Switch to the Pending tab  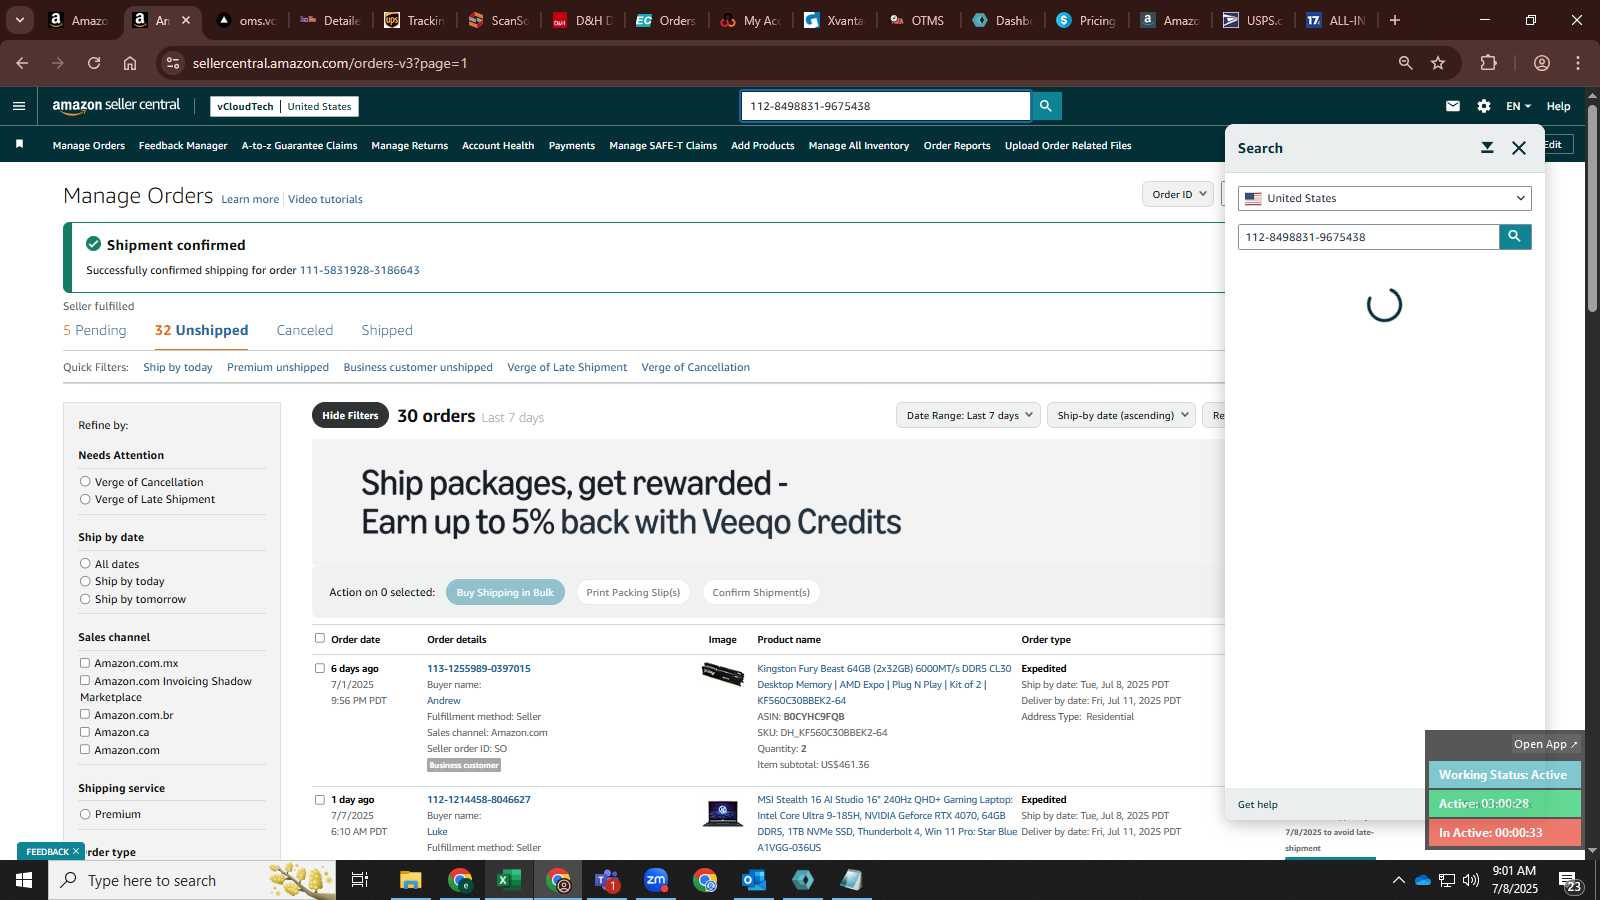(x=95, y=330)
